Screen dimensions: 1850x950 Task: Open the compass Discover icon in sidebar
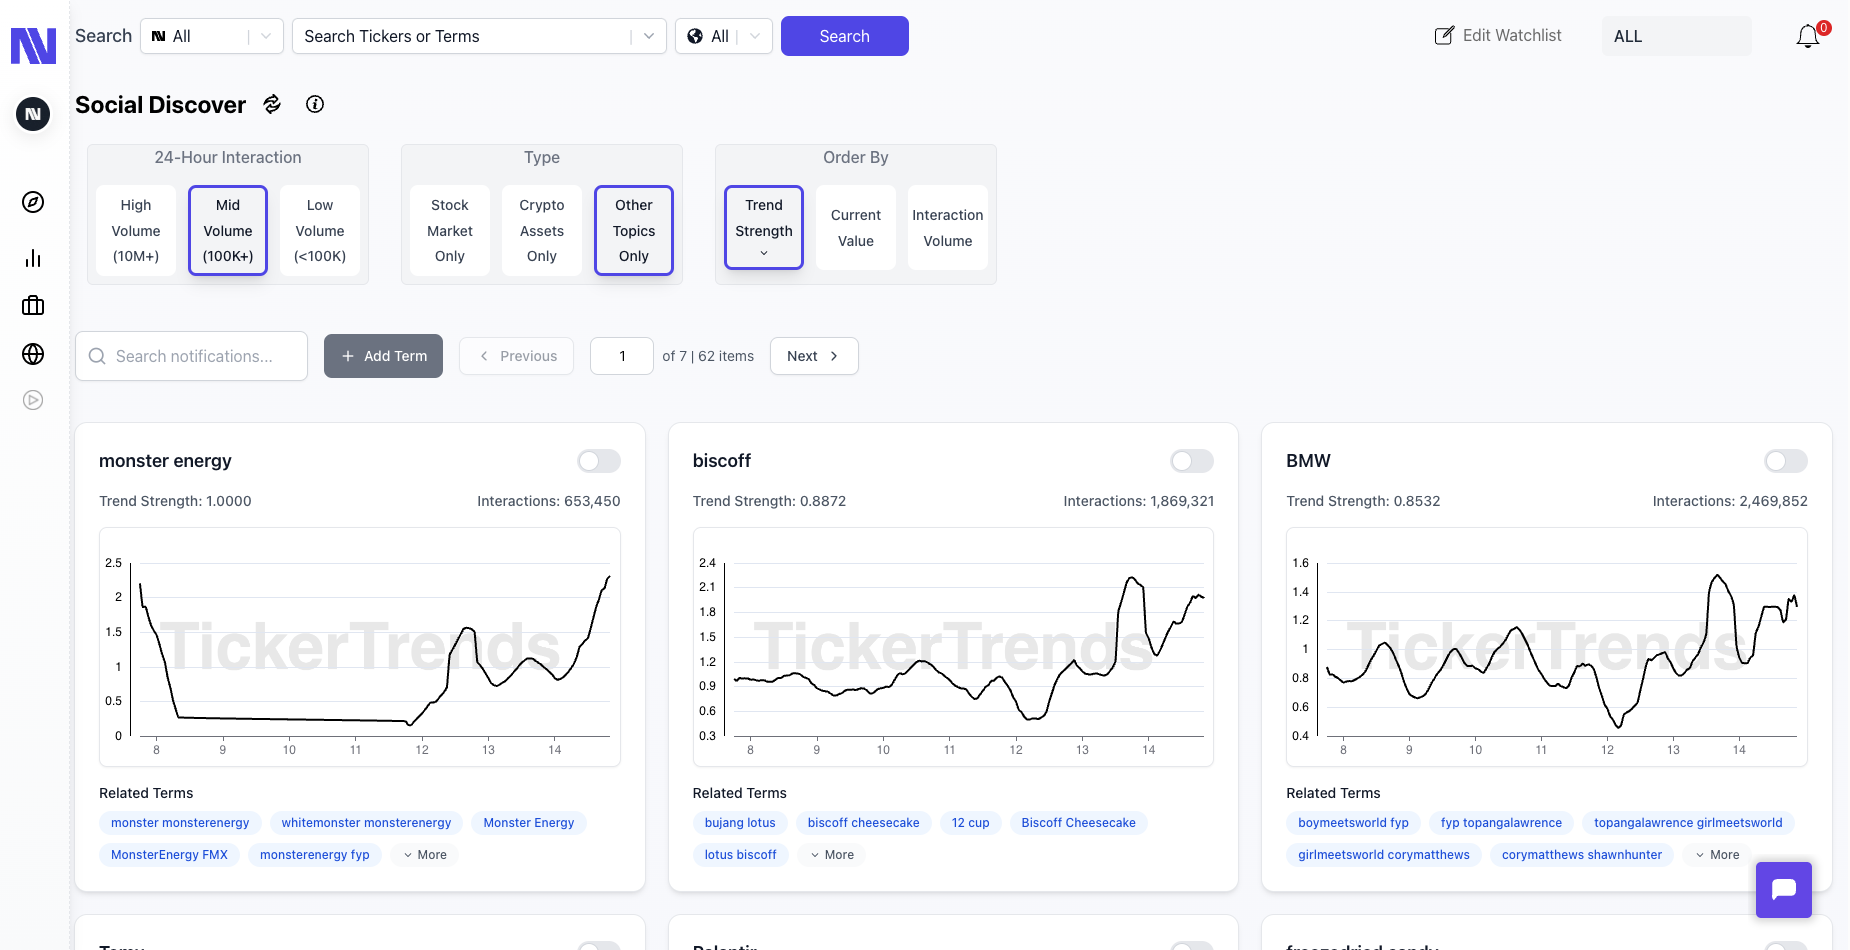tap(33, 201)
